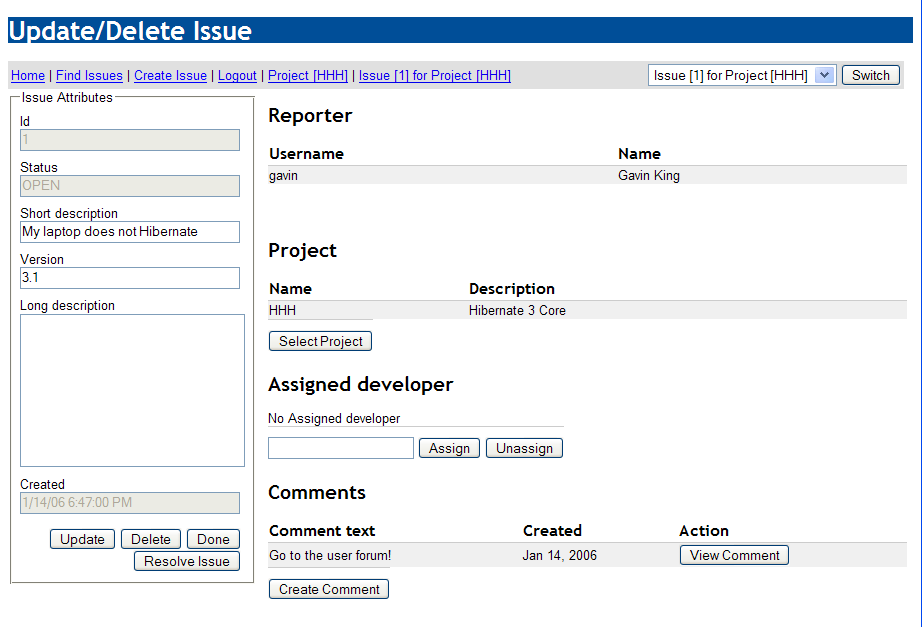The width and height of the screenshot is (922, 627).
Task: Click the Create Issue link
Action: [x=170, y=75]
